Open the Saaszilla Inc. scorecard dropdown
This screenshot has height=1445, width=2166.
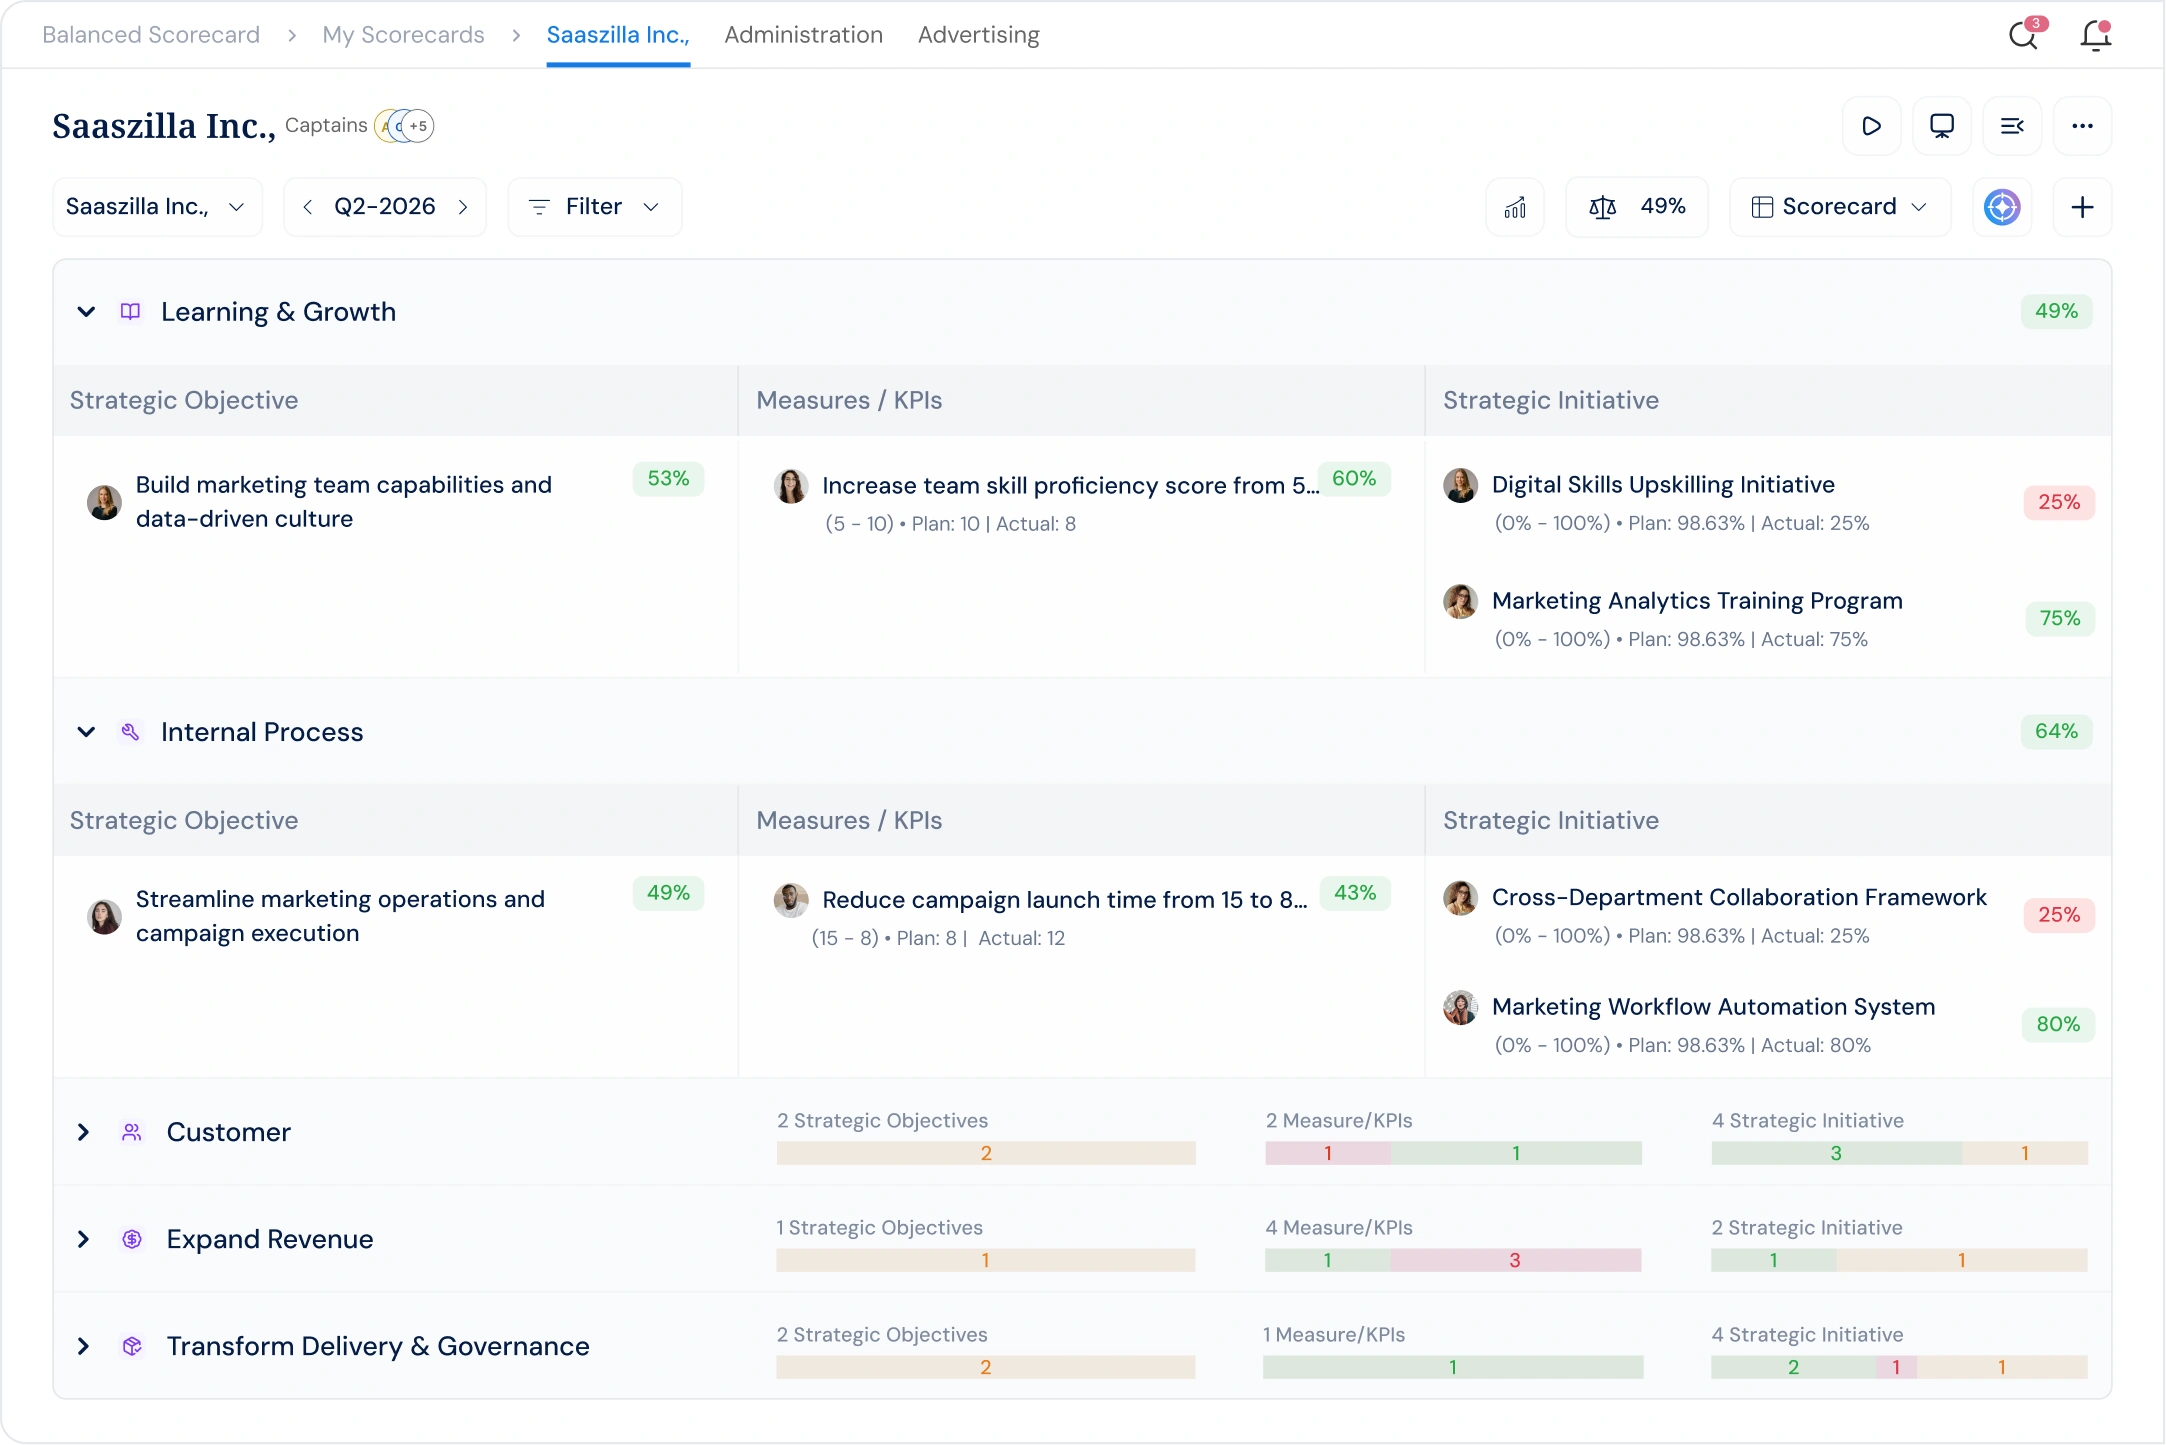157,207
